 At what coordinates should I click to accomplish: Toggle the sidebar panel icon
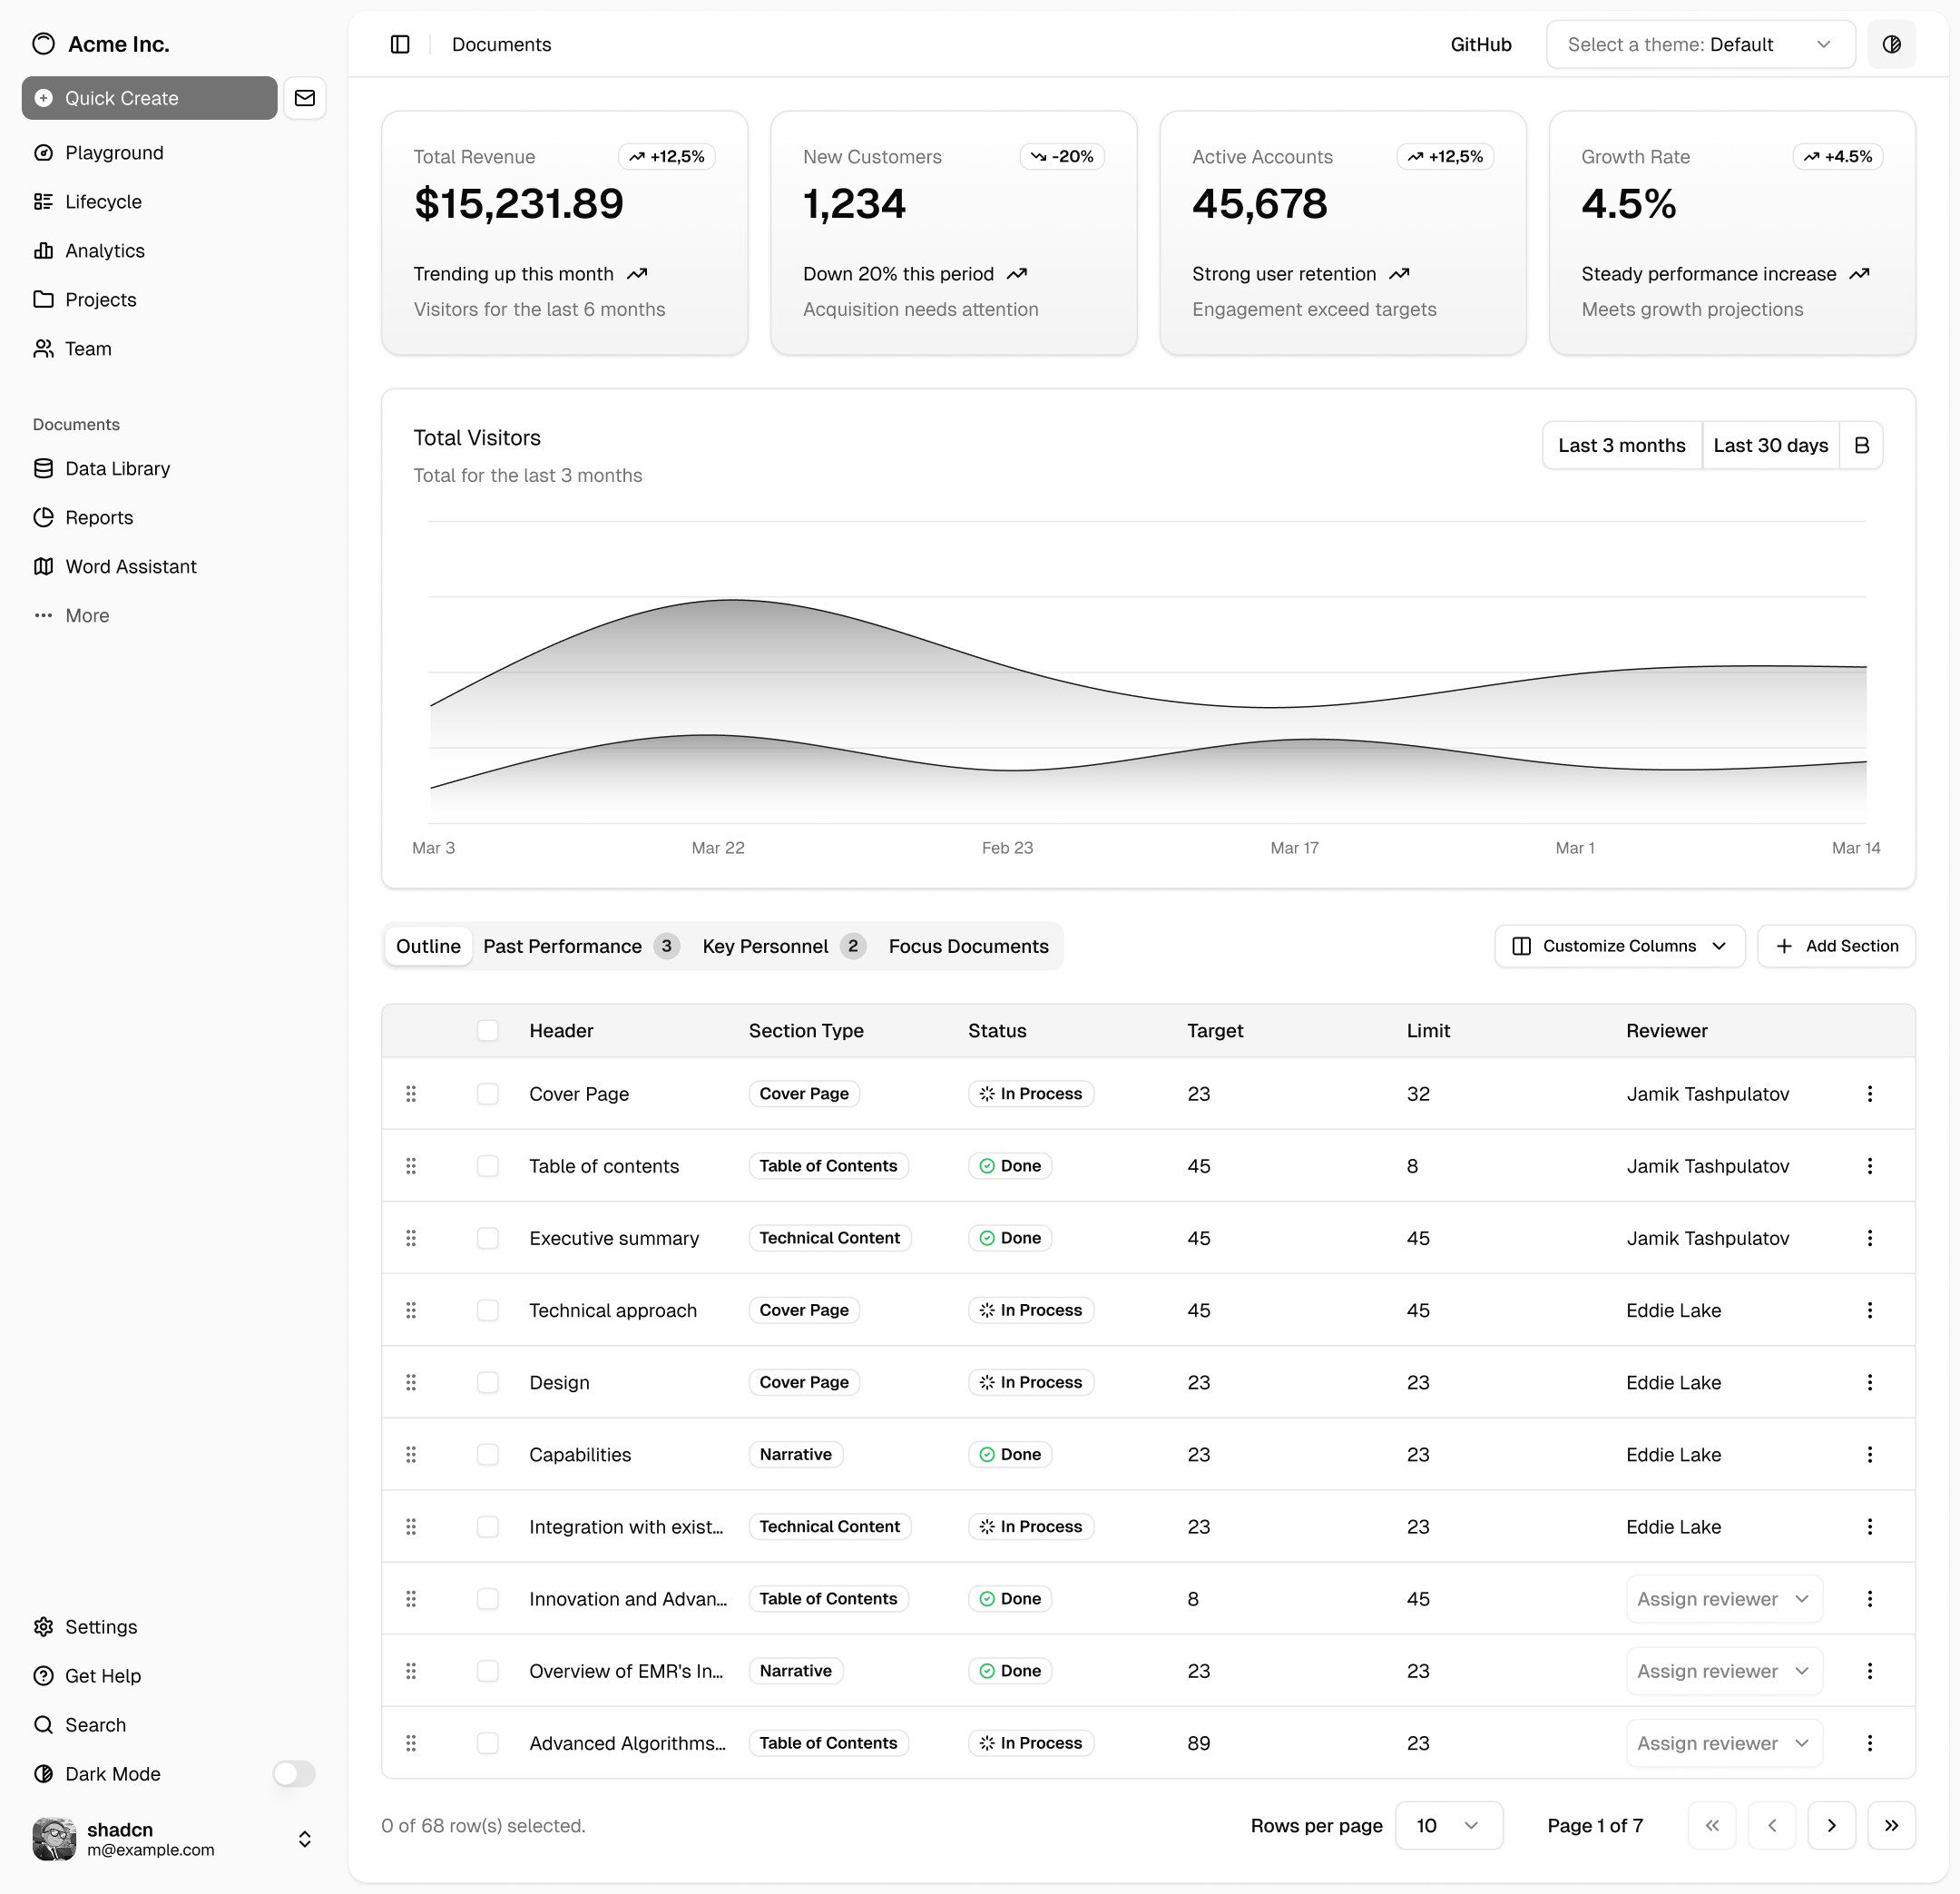pos(400,44)
